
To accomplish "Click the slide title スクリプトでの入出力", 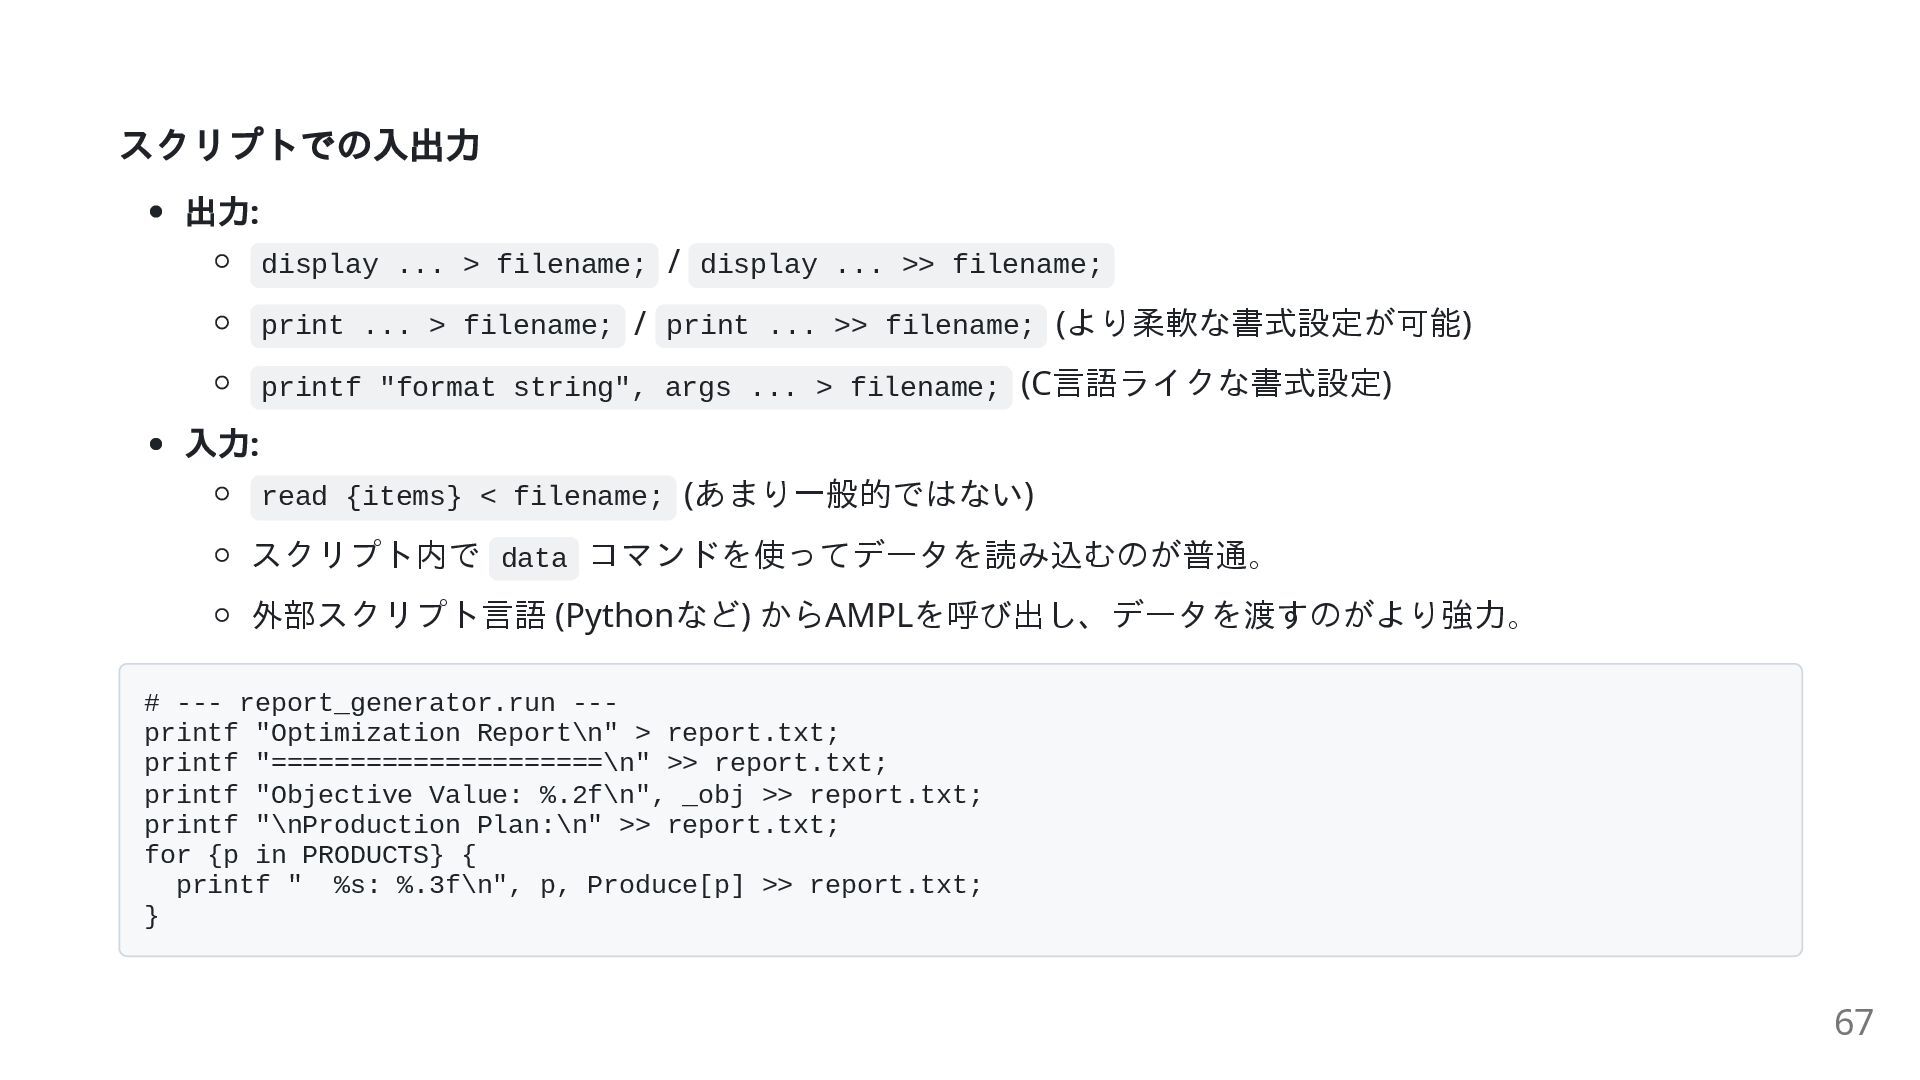I will pos(300,146).
